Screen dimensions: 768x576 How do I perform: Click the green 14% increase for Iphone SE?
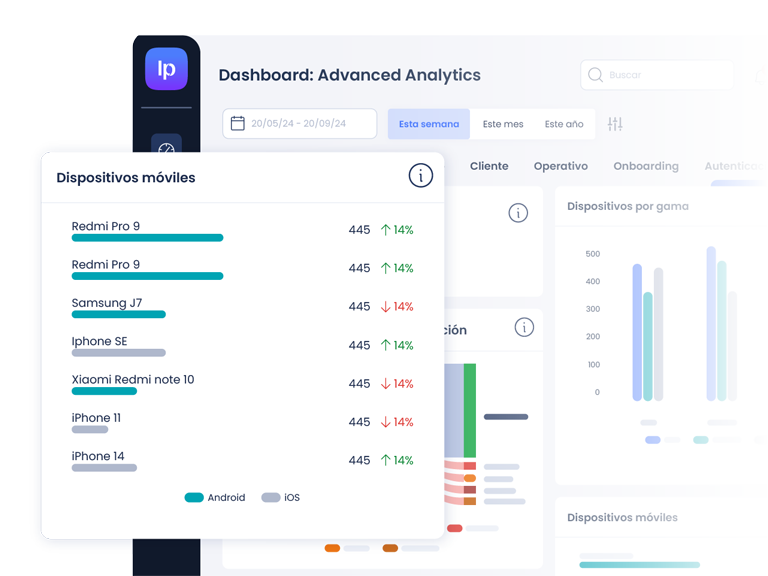[x=397, y=345]
